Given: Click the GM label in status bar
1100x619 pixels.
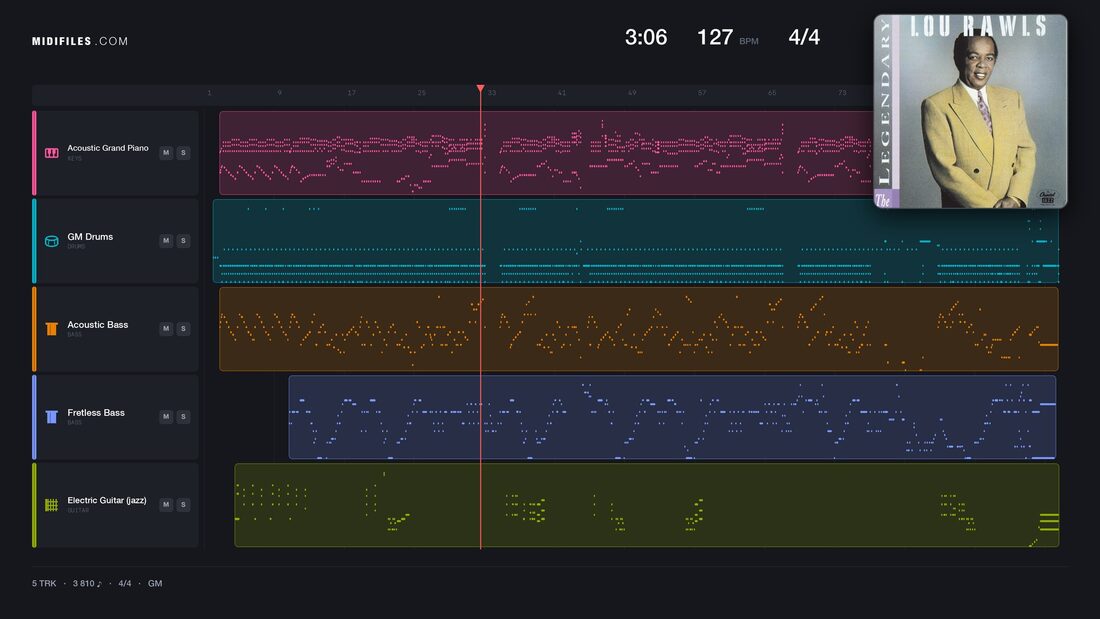Looking at the screenshot, I should (x=155, y=583).
